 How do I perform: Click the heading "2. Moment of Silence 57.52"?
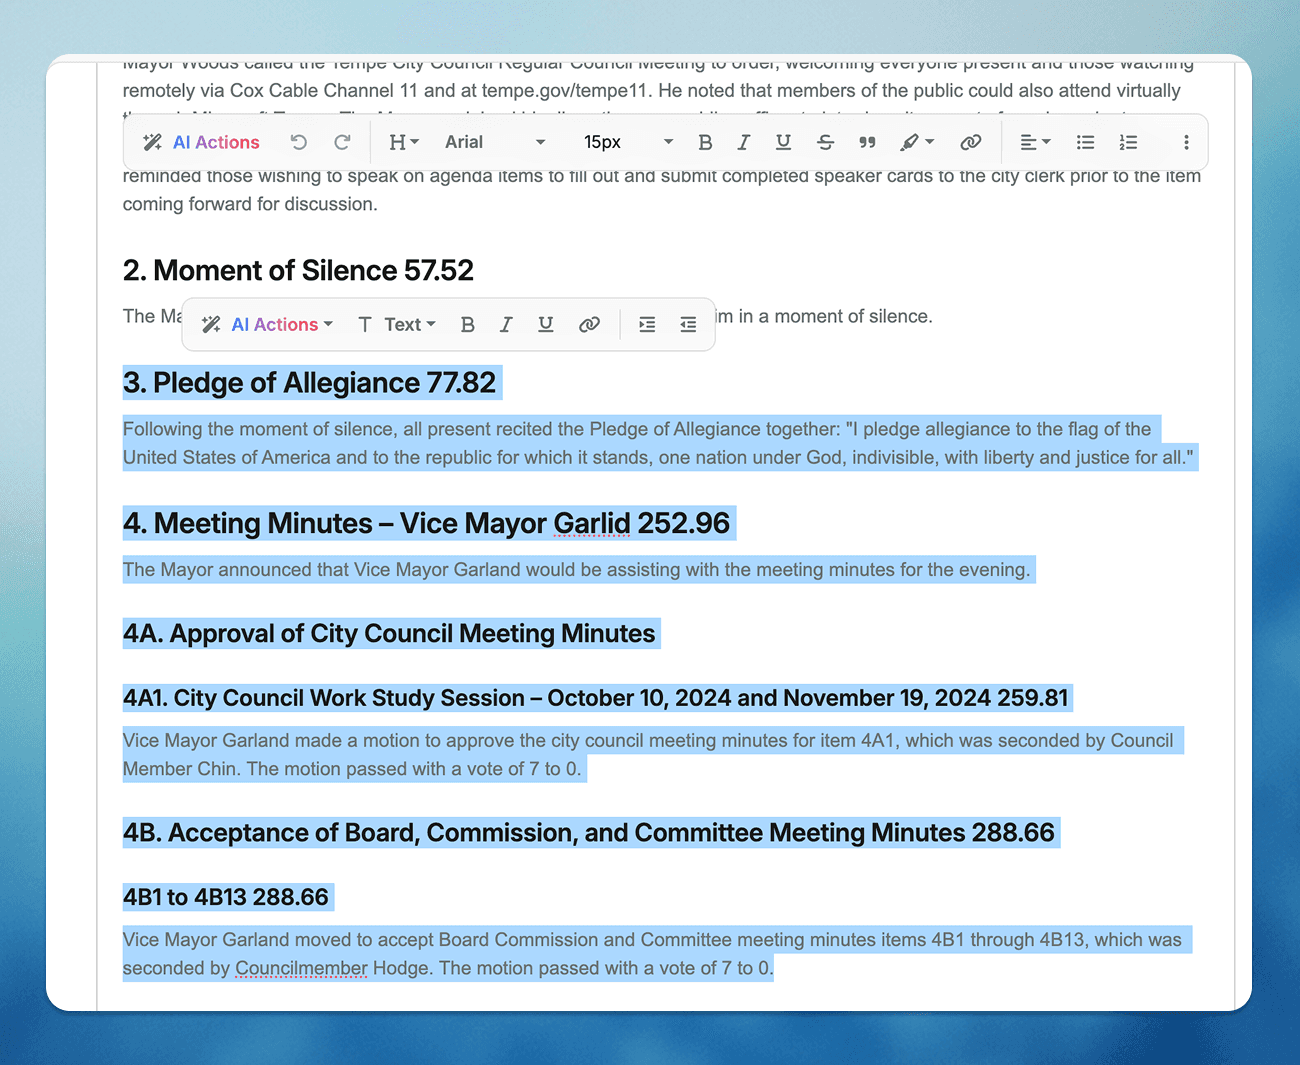(298, 270)
